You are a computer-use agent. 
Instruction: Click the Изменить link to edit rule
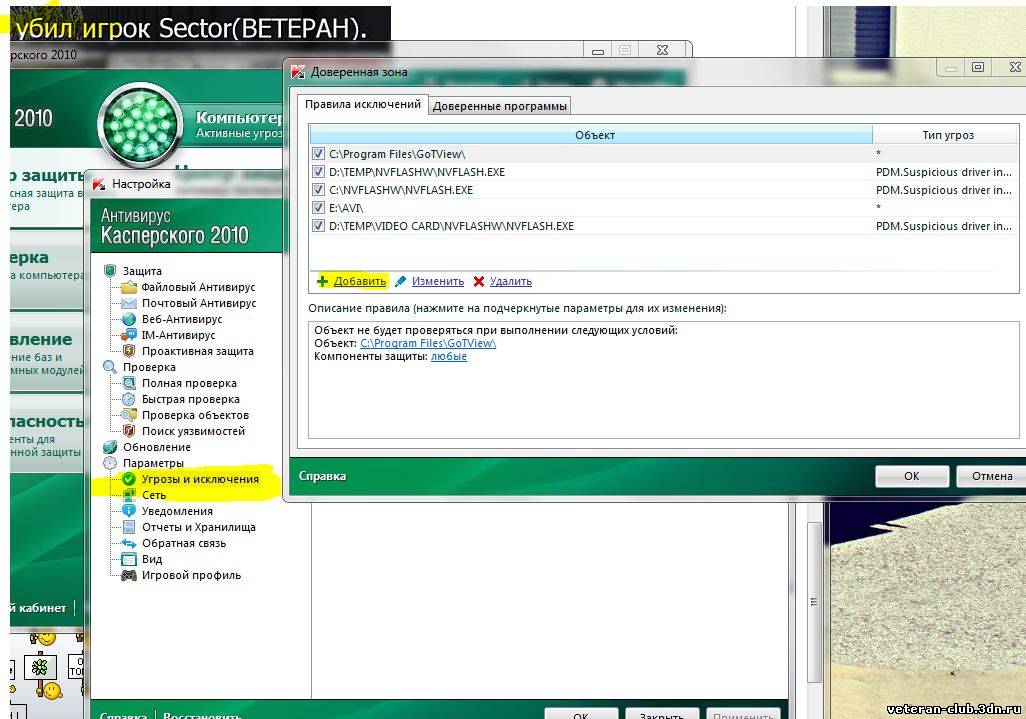click(x=438, y=281)
